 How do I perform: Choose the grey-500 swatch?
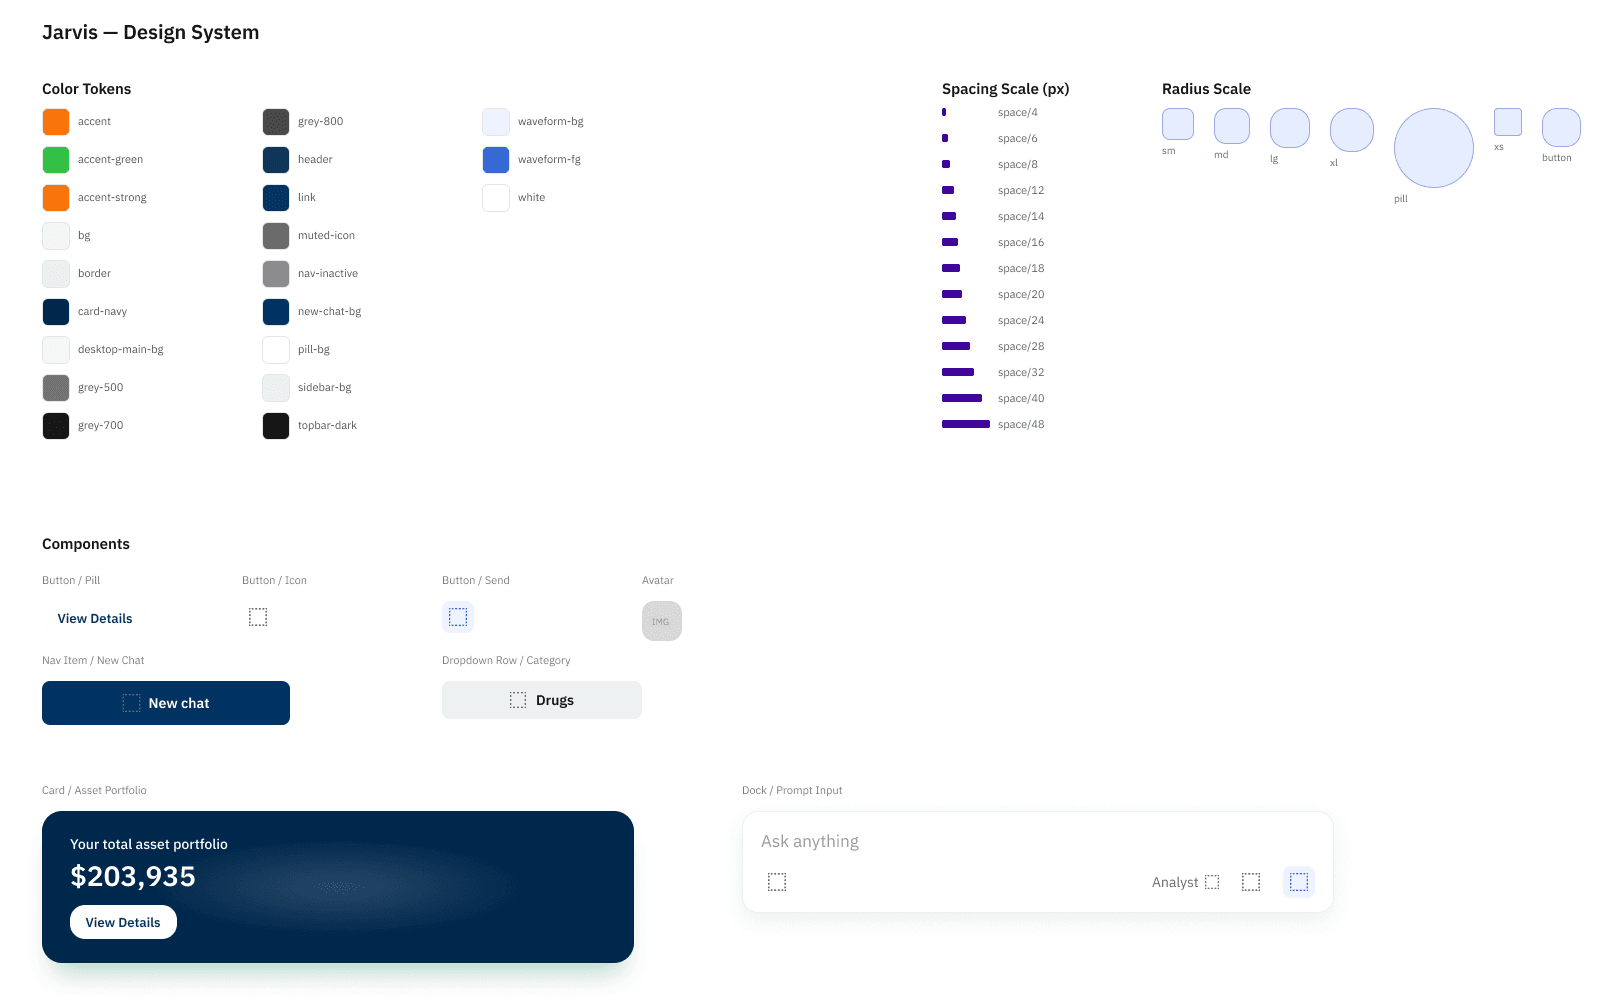coord(56,388)
